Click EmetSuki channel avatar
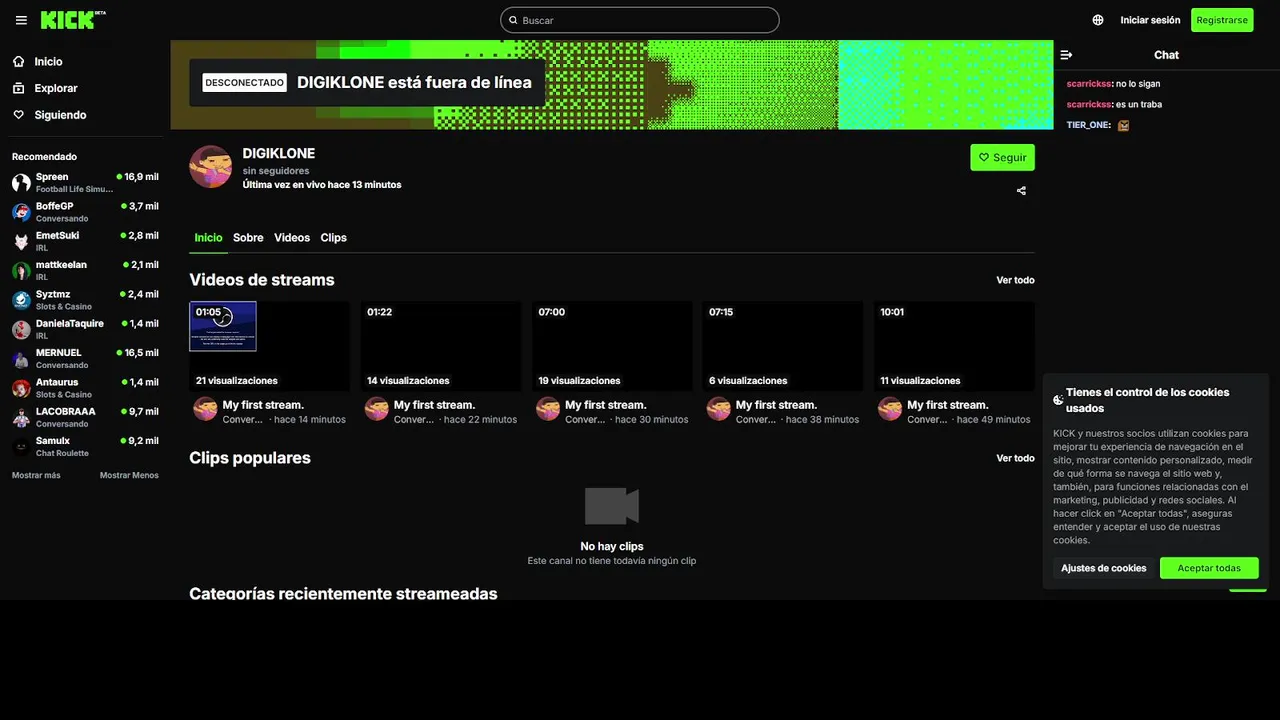The width and height of the screenshot is (1280, 720). [21, 241]
